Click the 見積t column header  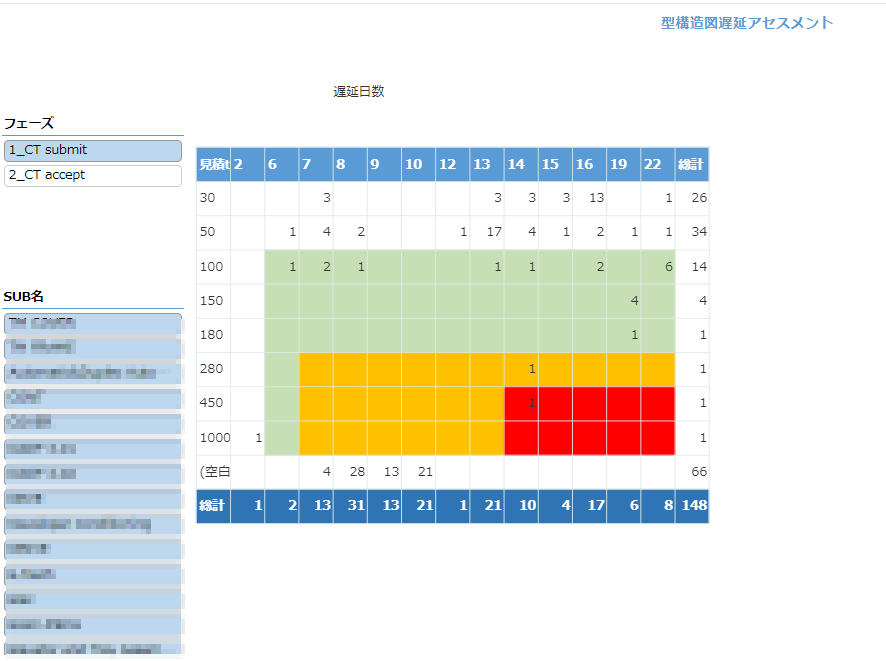point(213,164)
